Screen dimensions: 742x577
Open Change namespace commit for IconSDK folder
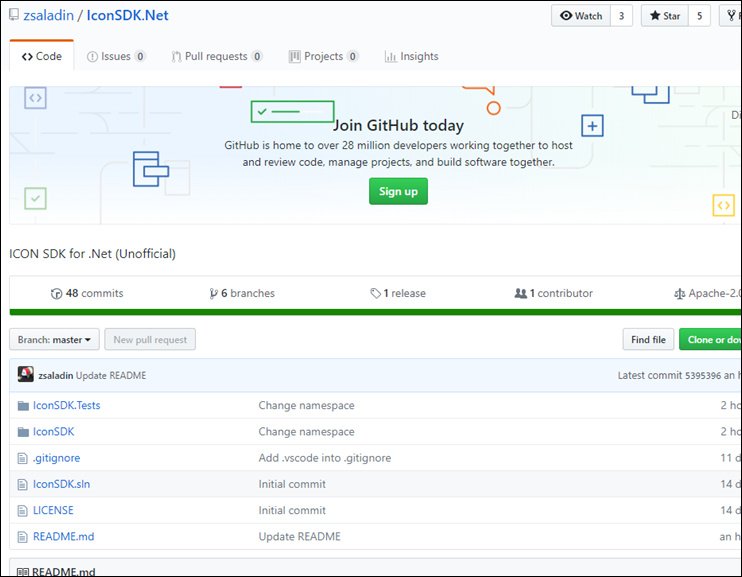click(306, 432)
